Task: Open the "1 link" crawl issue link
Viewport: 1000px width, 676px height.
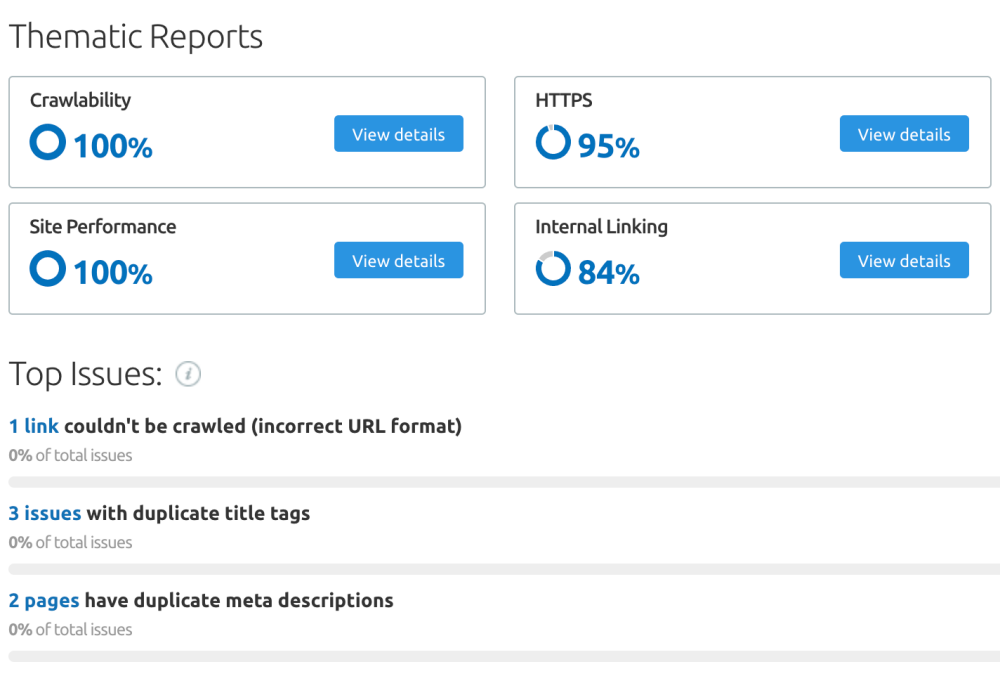Action: pyautogui.click(x=34, y=426)
